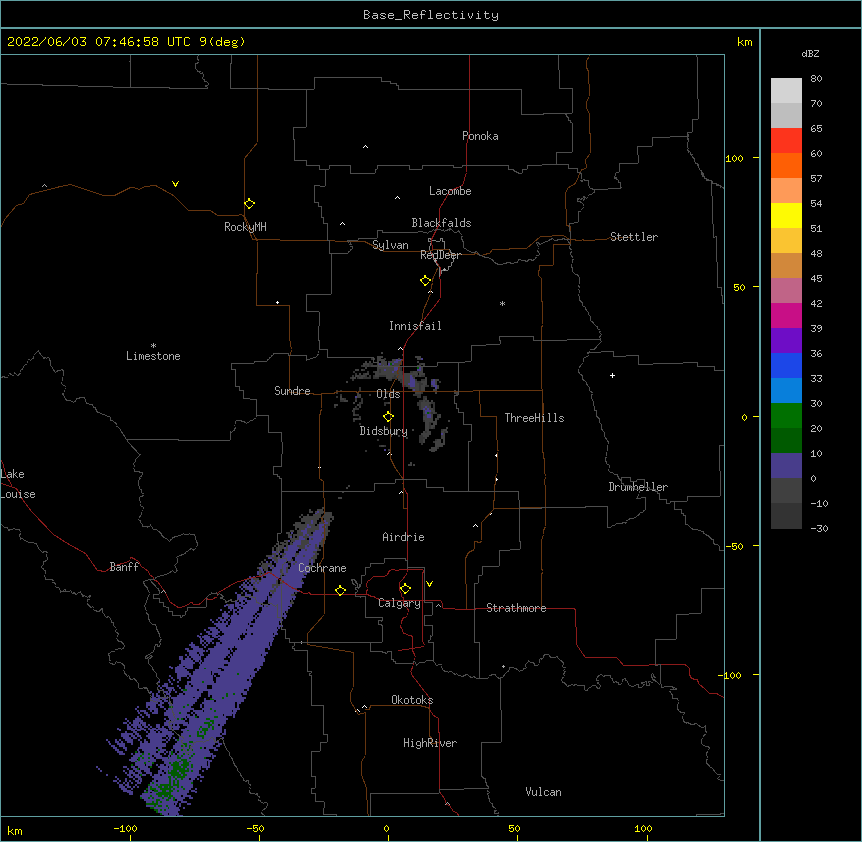The image size is (862, 842).
Task: Click the Drumheller map label
Action: tap(638, 487)
